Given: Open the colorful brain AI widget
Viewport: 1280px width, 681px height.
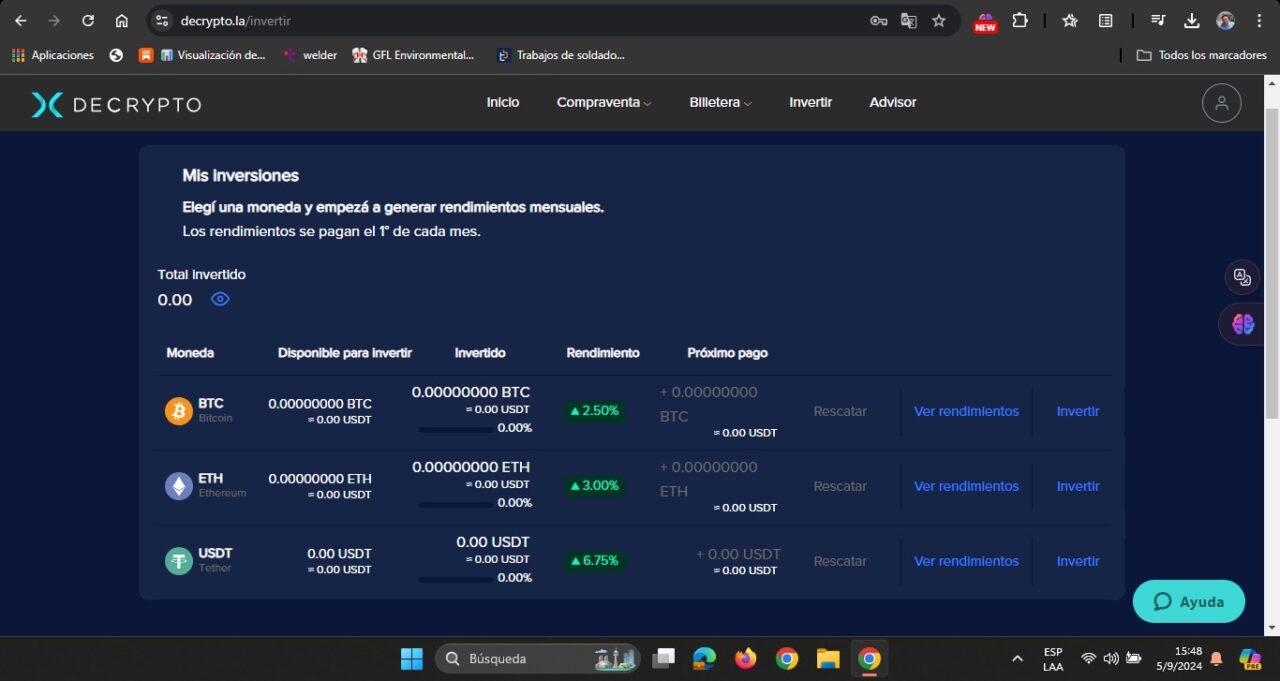Looking at the screenshot, I should [x=1242, y=323].
